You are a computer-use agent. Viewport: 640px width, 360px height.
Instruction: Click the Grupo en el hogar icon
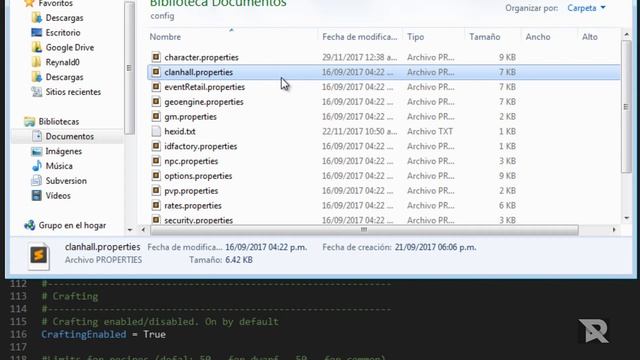[x=29, y=225]
